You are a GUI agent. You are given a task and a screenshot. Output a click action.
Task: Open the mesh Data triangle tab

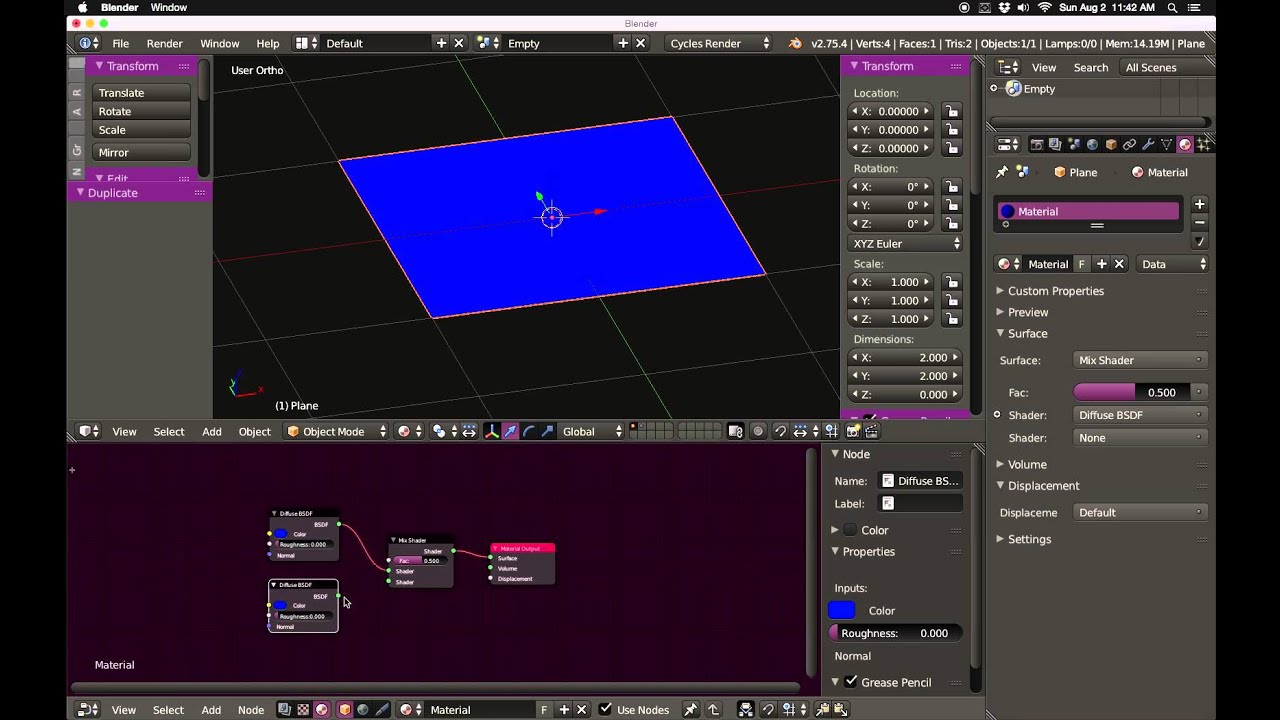point(1166,145)
